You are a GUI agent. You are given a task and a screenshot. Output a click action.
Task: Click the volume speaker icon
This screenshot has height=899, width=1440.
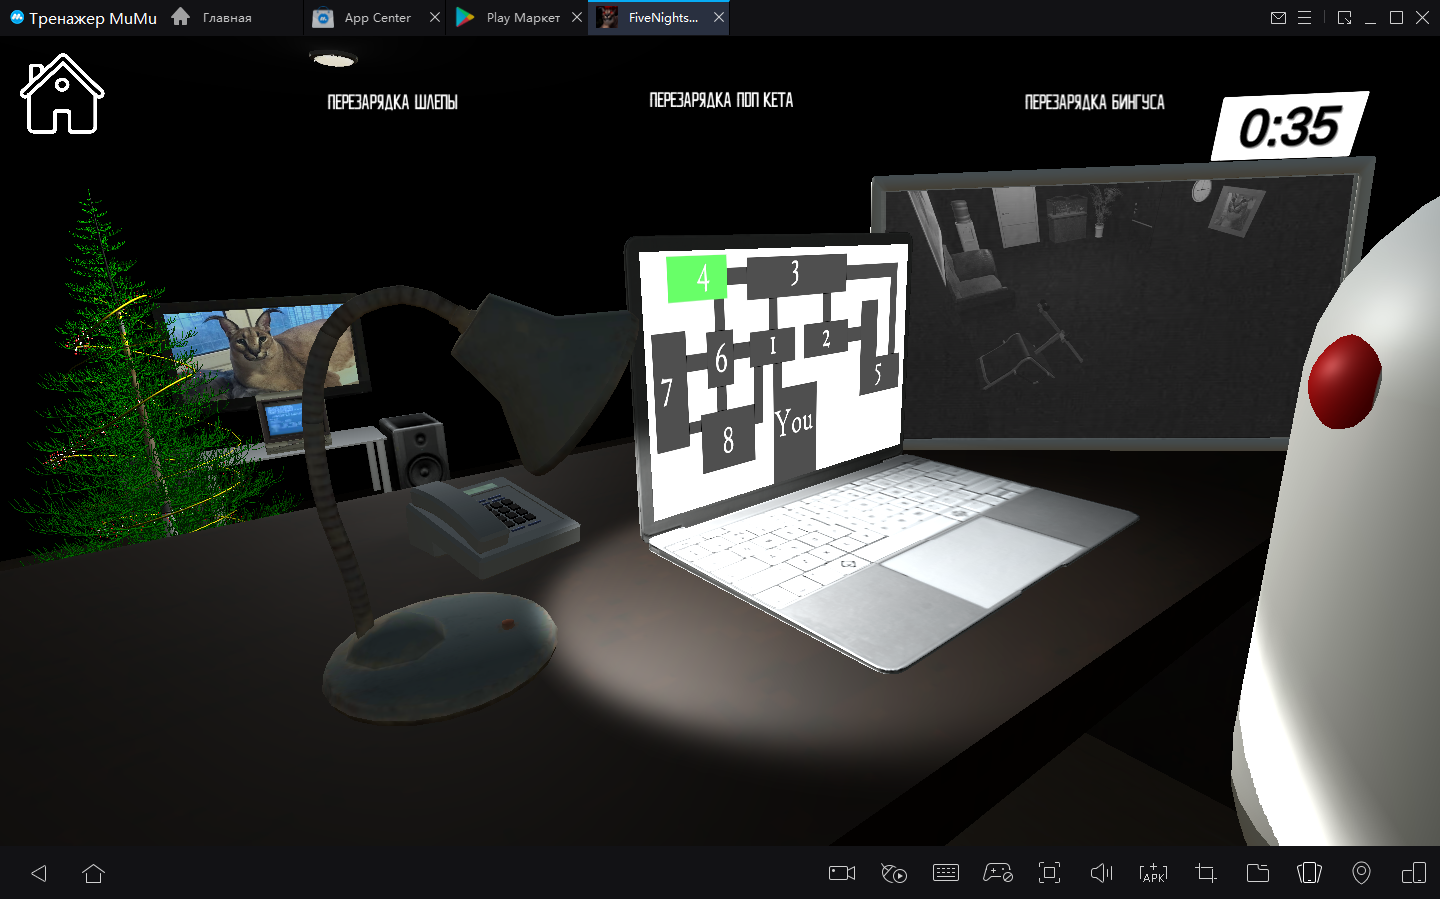point(1101,873)
